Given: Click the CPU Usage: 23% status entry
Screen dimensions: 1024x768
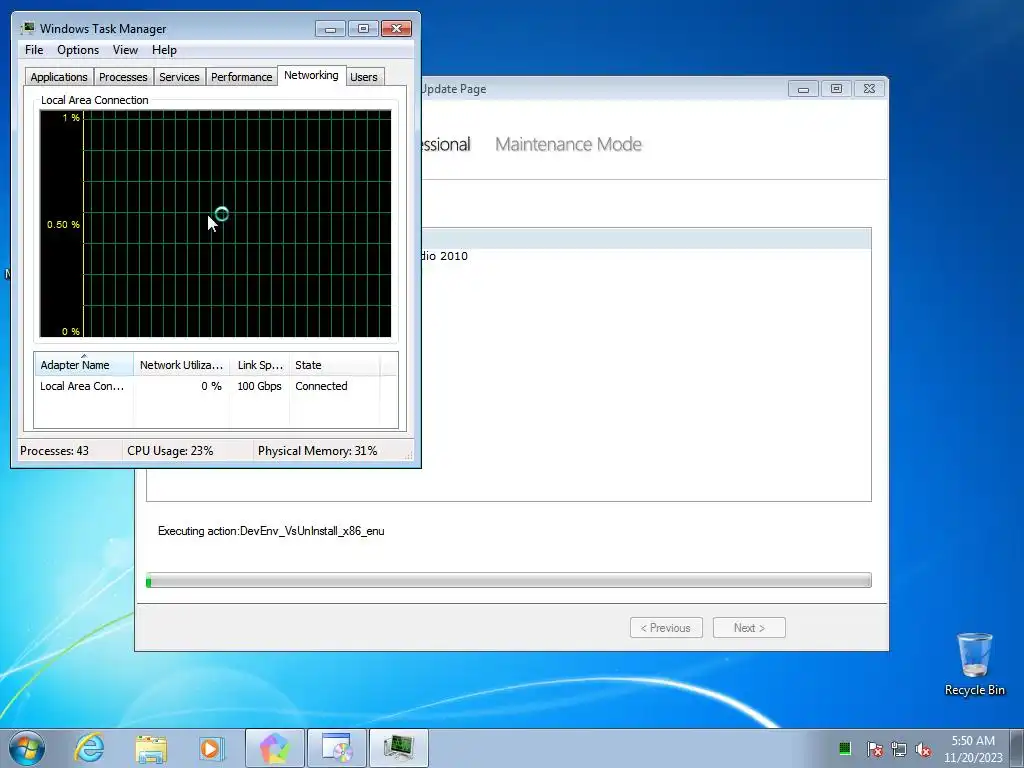Looking at the screenshot, I should (170, 451).
